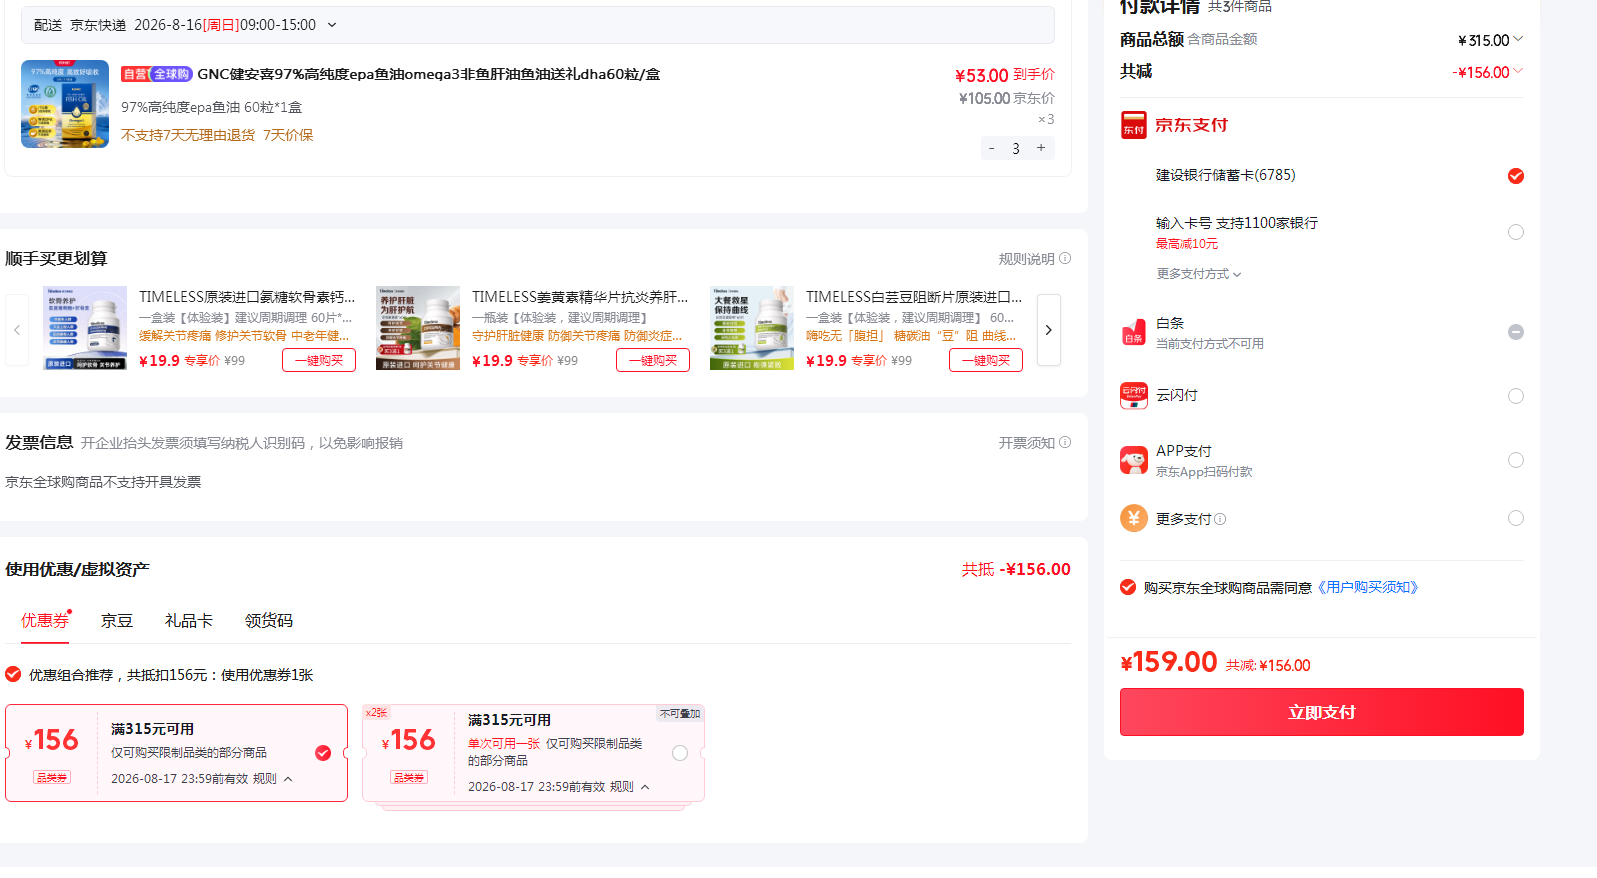The width and height of the screenshot is (1597, 878).
Task: Click the 共抵 -¥156.00 summary text
Action: coord(1016,569)
